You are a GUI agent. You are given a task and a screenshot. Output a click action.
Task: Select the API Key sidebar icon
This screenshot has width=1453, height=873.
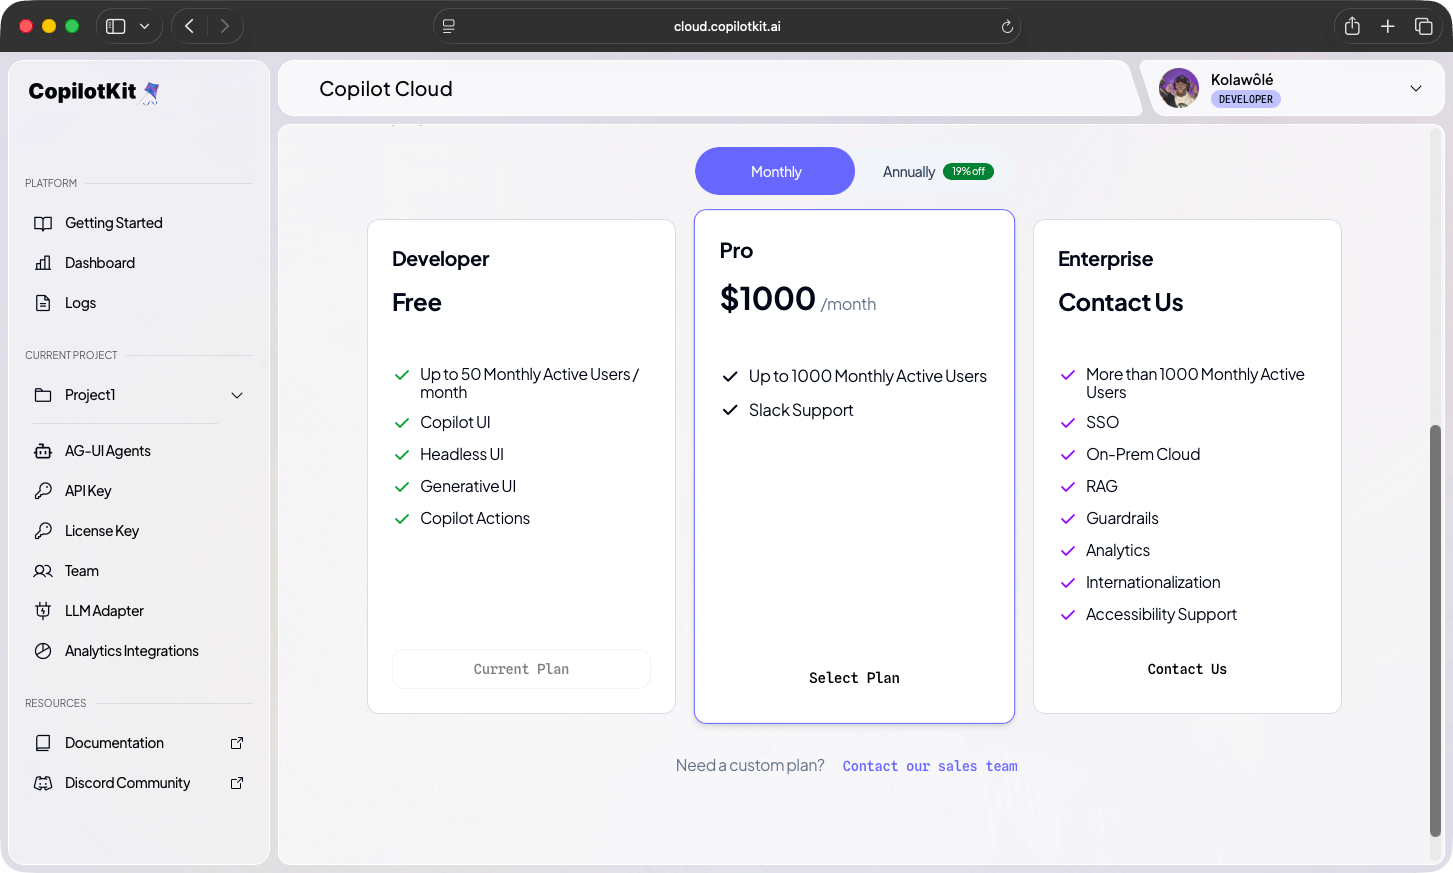(44, 490)
